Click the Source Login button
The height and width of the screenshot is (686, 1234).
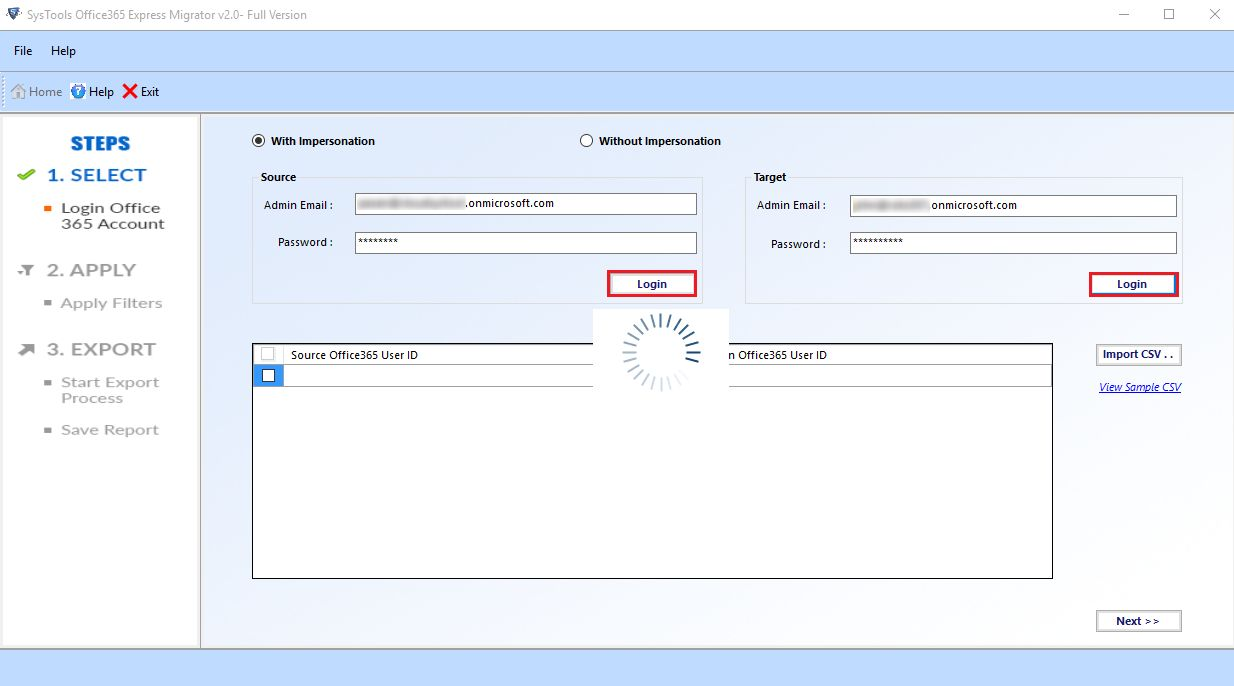coord(652,284)
